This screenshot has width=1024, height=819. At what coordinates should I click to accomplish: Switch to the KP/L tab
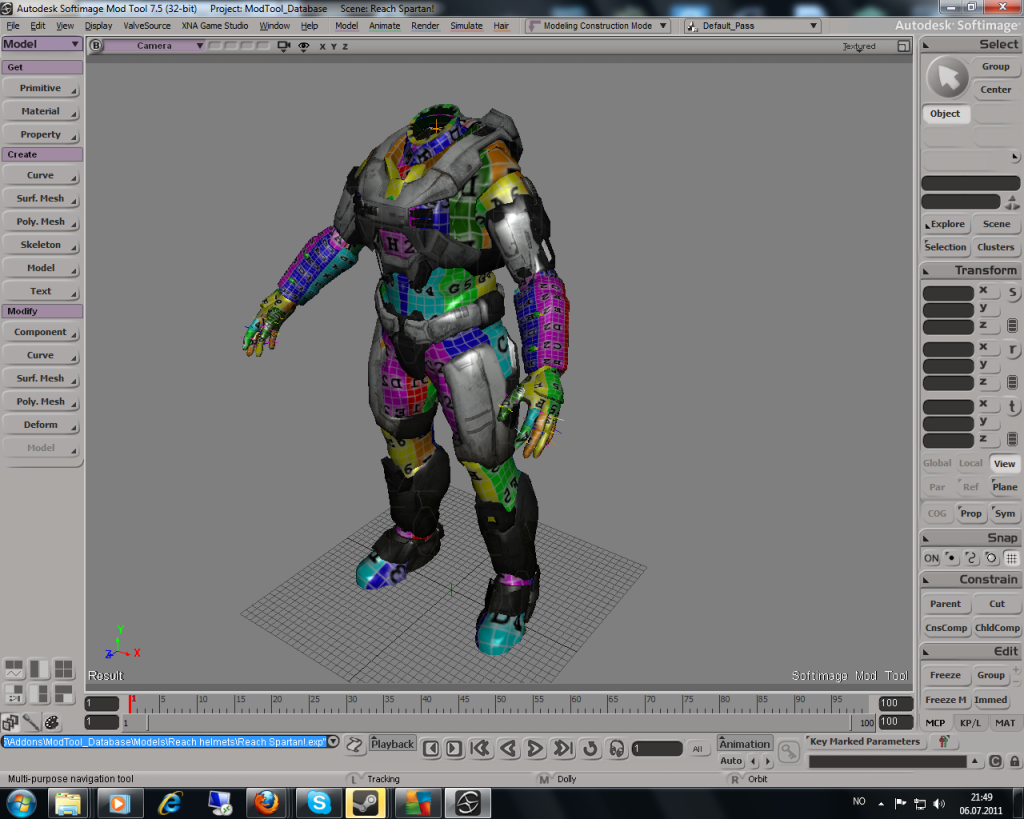(x=970, y=722)
